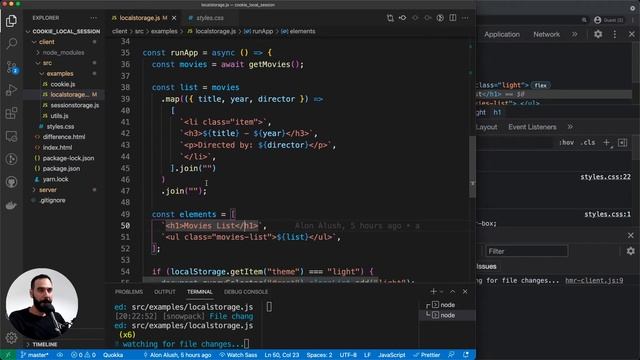Switch to the Debug Console tab
The height and width of the screenshot is (360, 640).
[246, 292]
